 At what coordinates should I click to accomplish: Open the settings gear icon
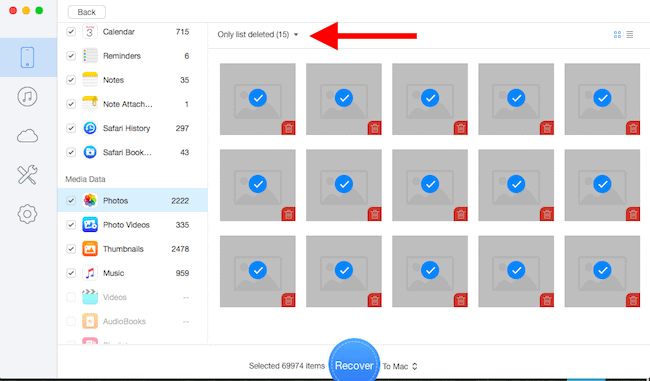pos(27,214)
